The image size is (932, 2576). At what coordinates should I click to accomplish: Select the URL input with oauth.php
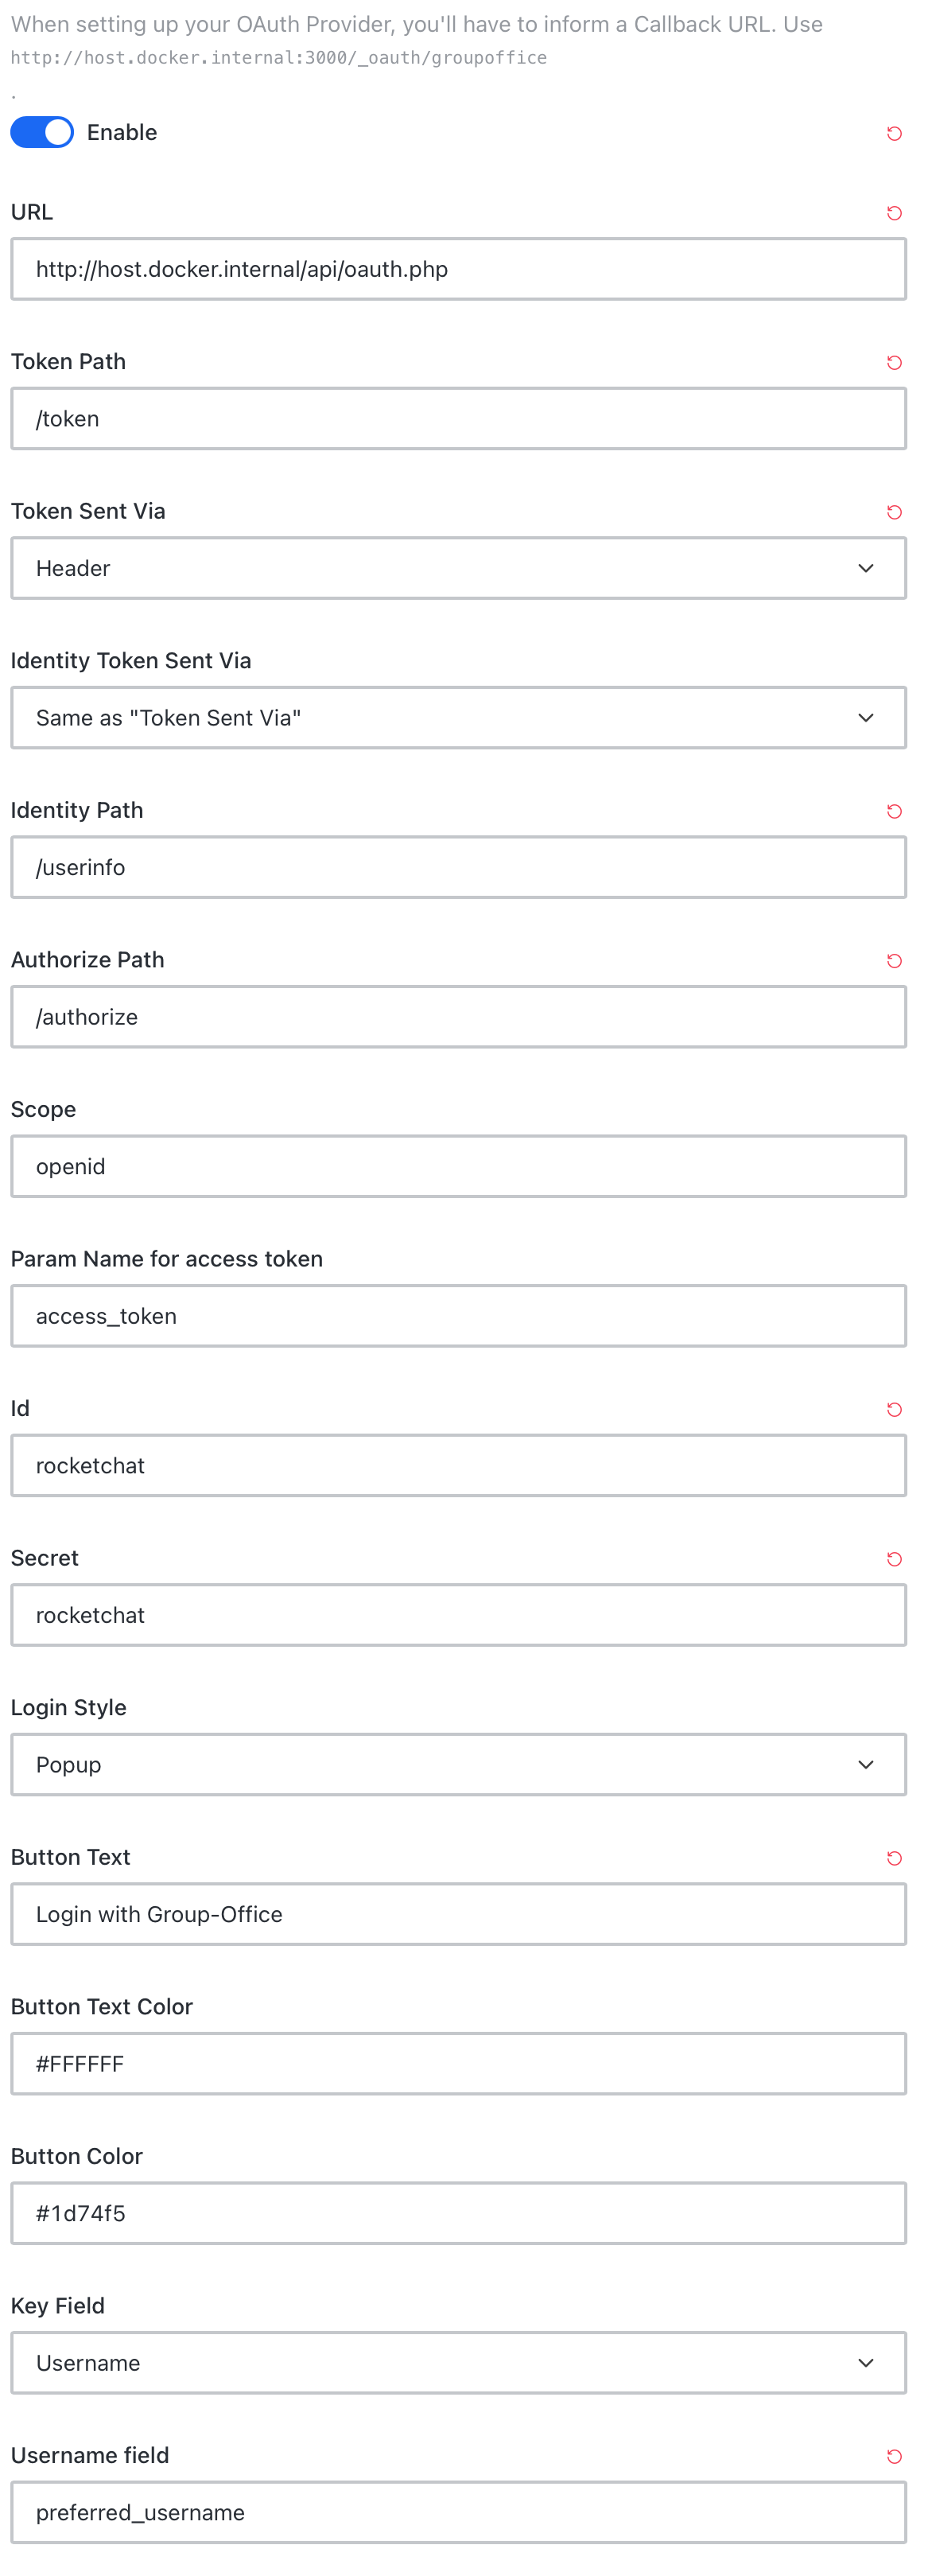point(458,269)
